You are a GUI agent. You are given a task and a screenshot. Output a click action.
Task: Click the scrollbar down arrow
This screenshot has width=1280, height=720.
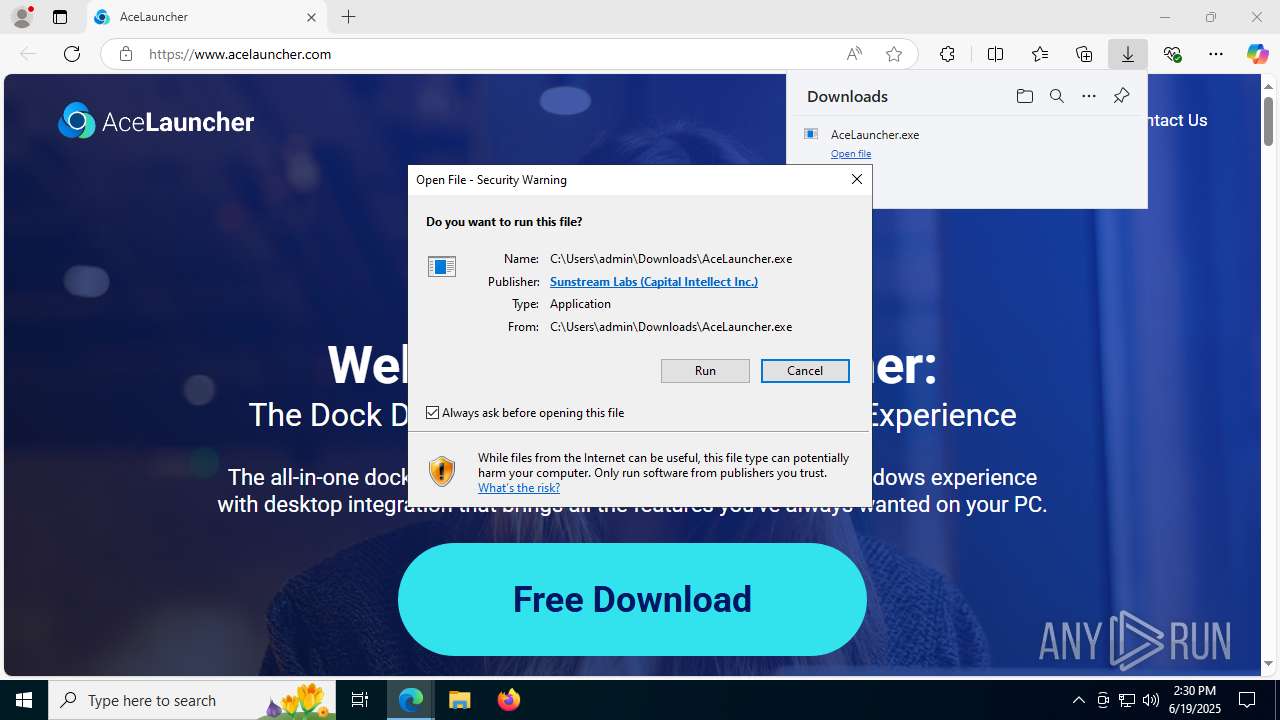(1269, 663)
